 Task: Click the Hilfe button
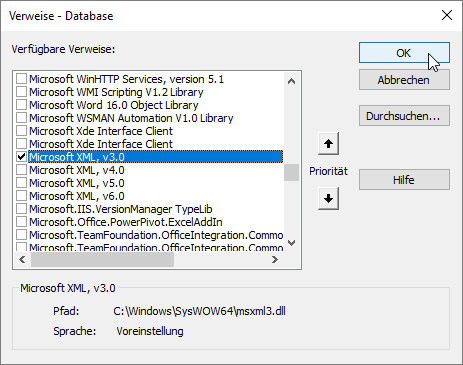404,180
